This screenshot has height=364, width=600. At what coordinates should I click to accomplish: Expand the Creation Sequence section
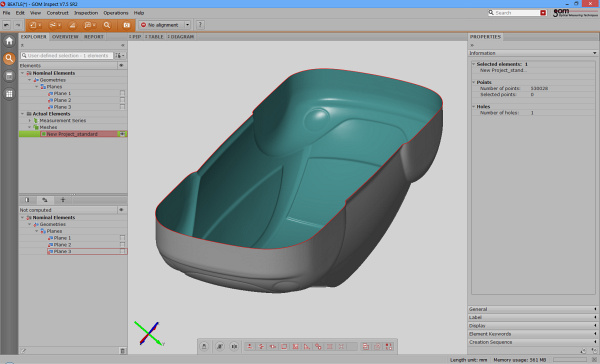(533, 342)
